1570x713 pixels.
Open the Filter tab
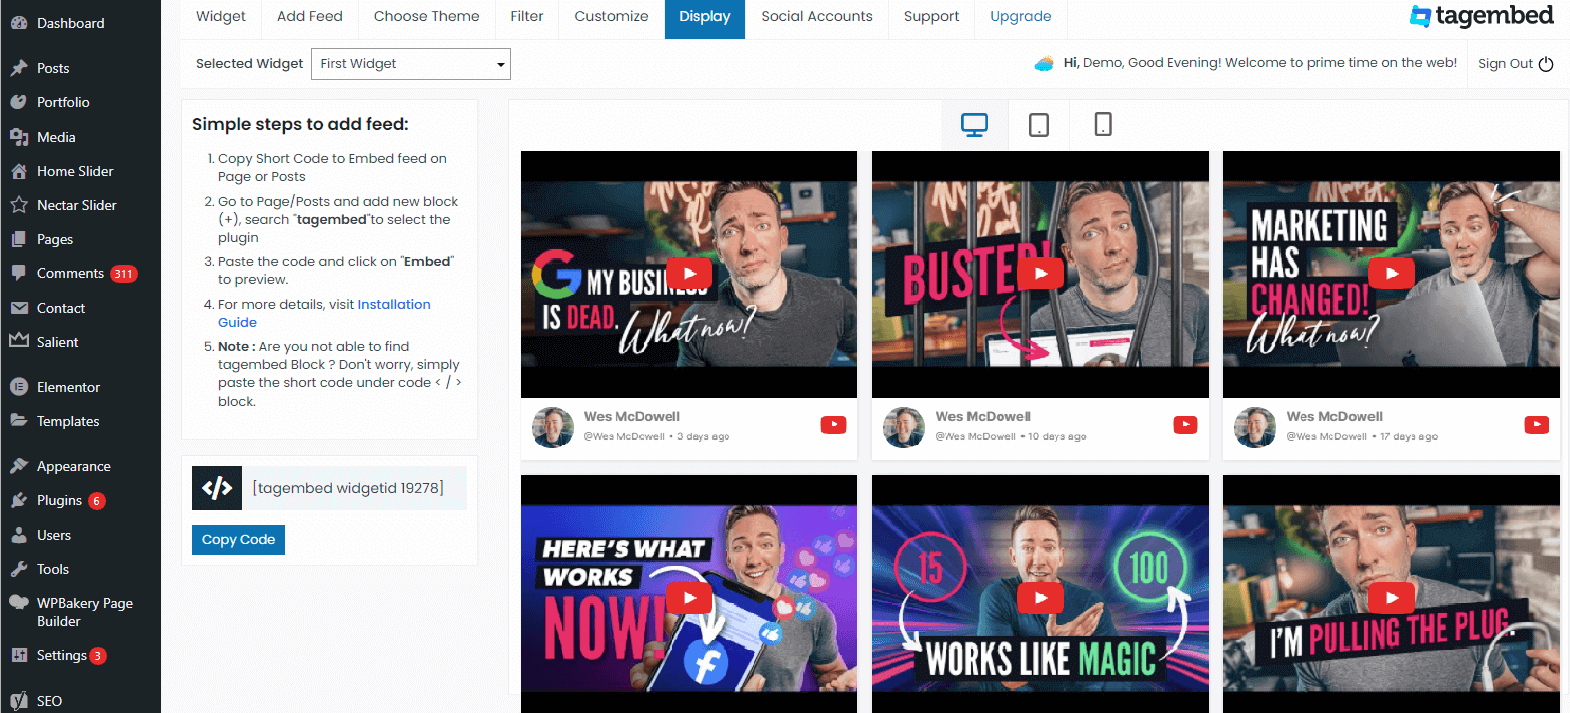[x=527, y=17]
